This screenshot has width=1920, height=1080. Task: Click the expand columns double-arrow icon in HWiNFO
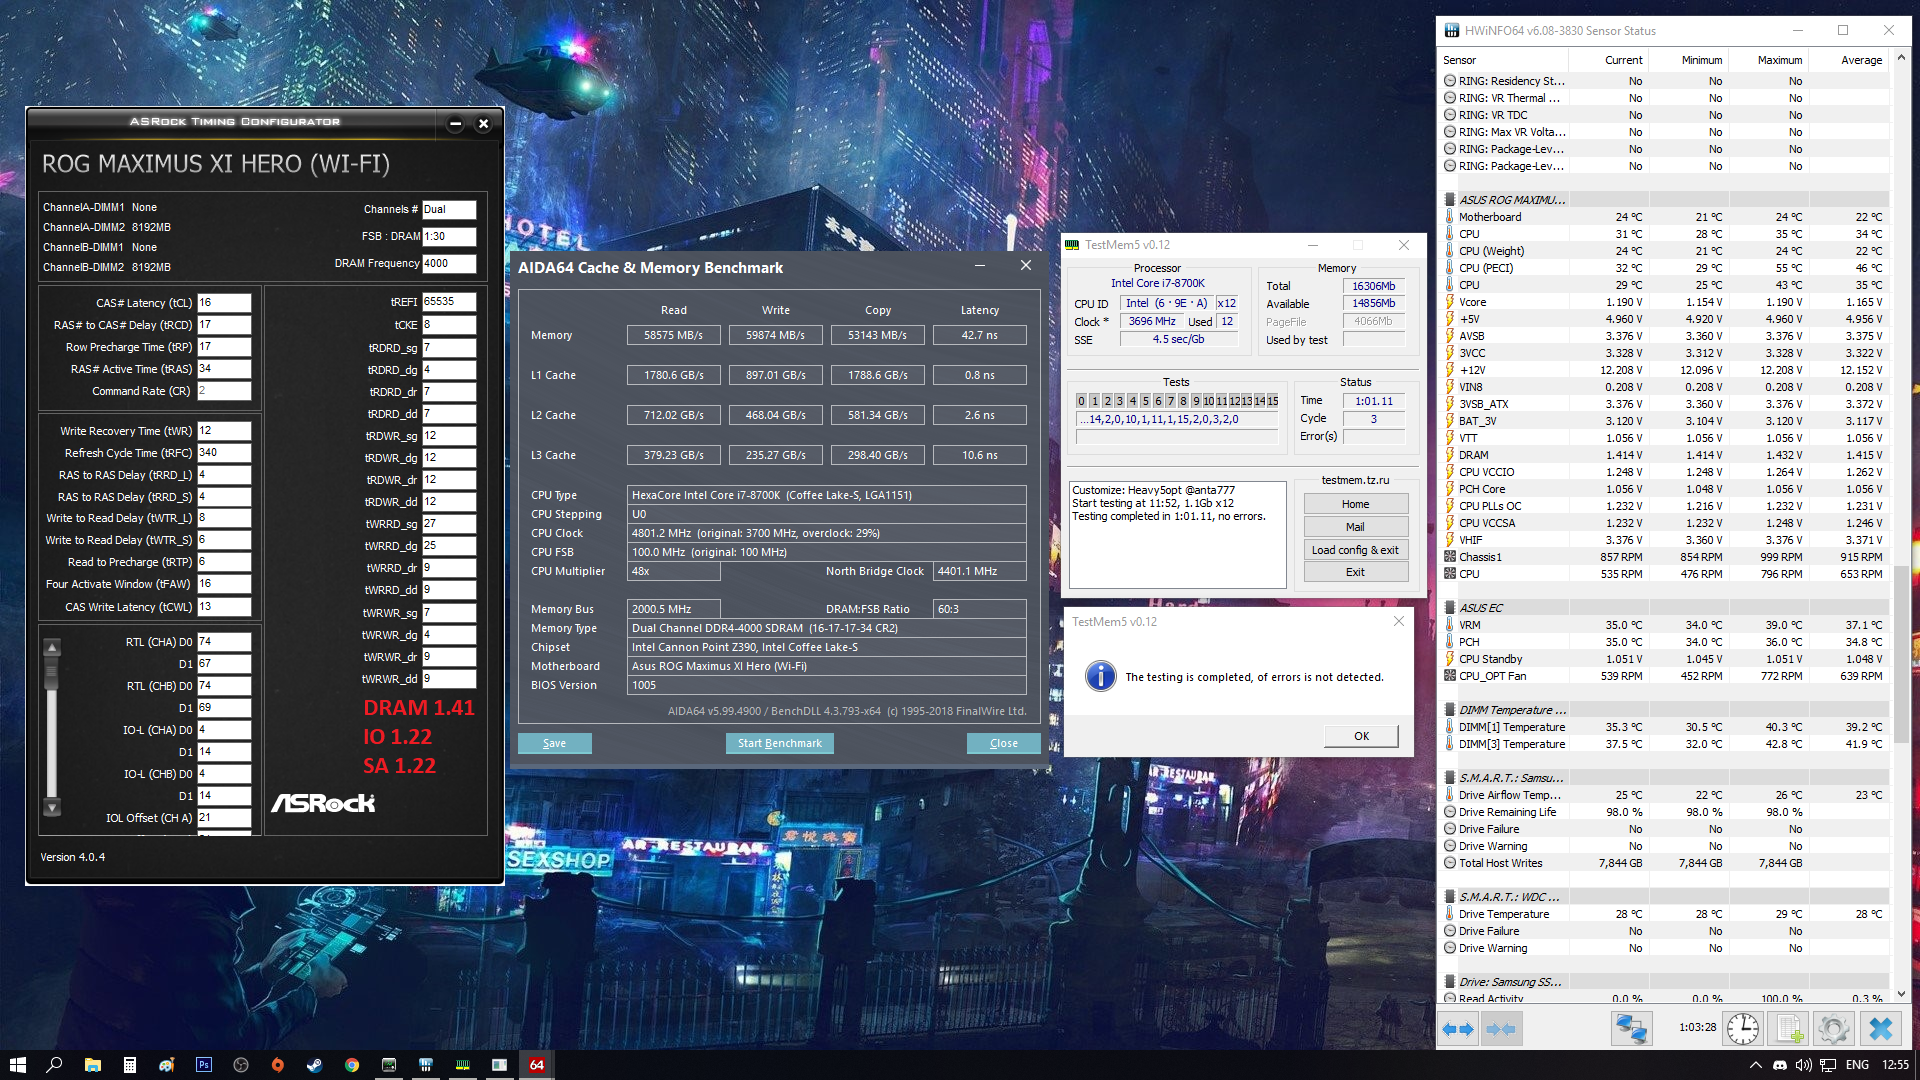(x=1459, y=1028)
